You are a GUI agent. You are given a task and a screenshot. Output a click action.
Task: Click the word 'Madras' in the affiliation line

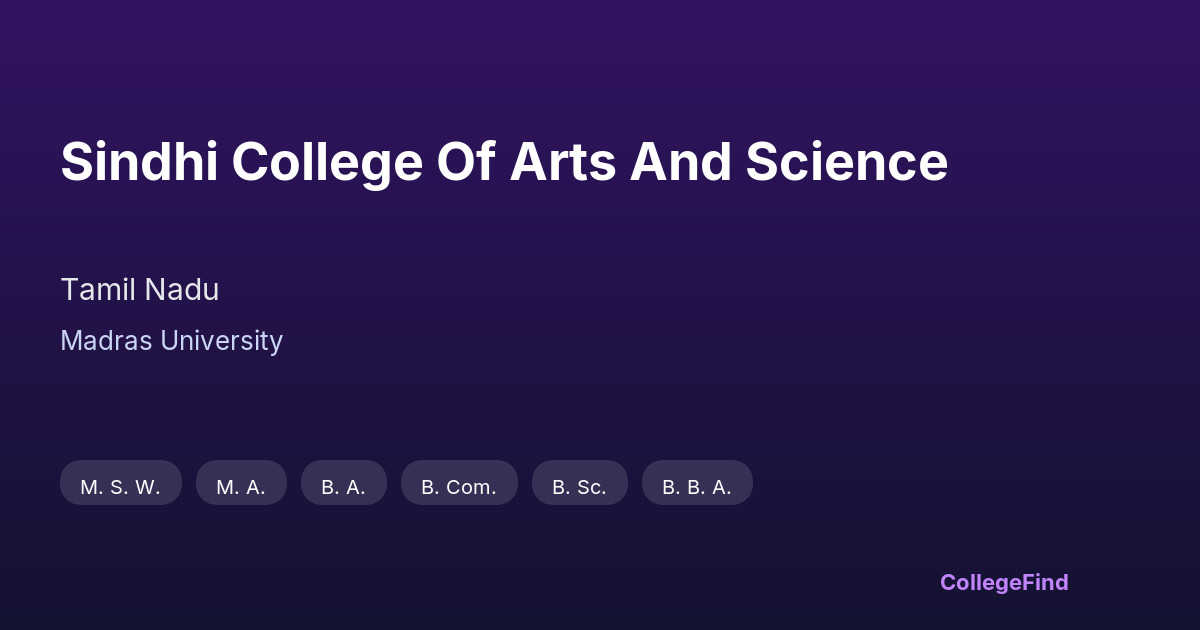106,341
